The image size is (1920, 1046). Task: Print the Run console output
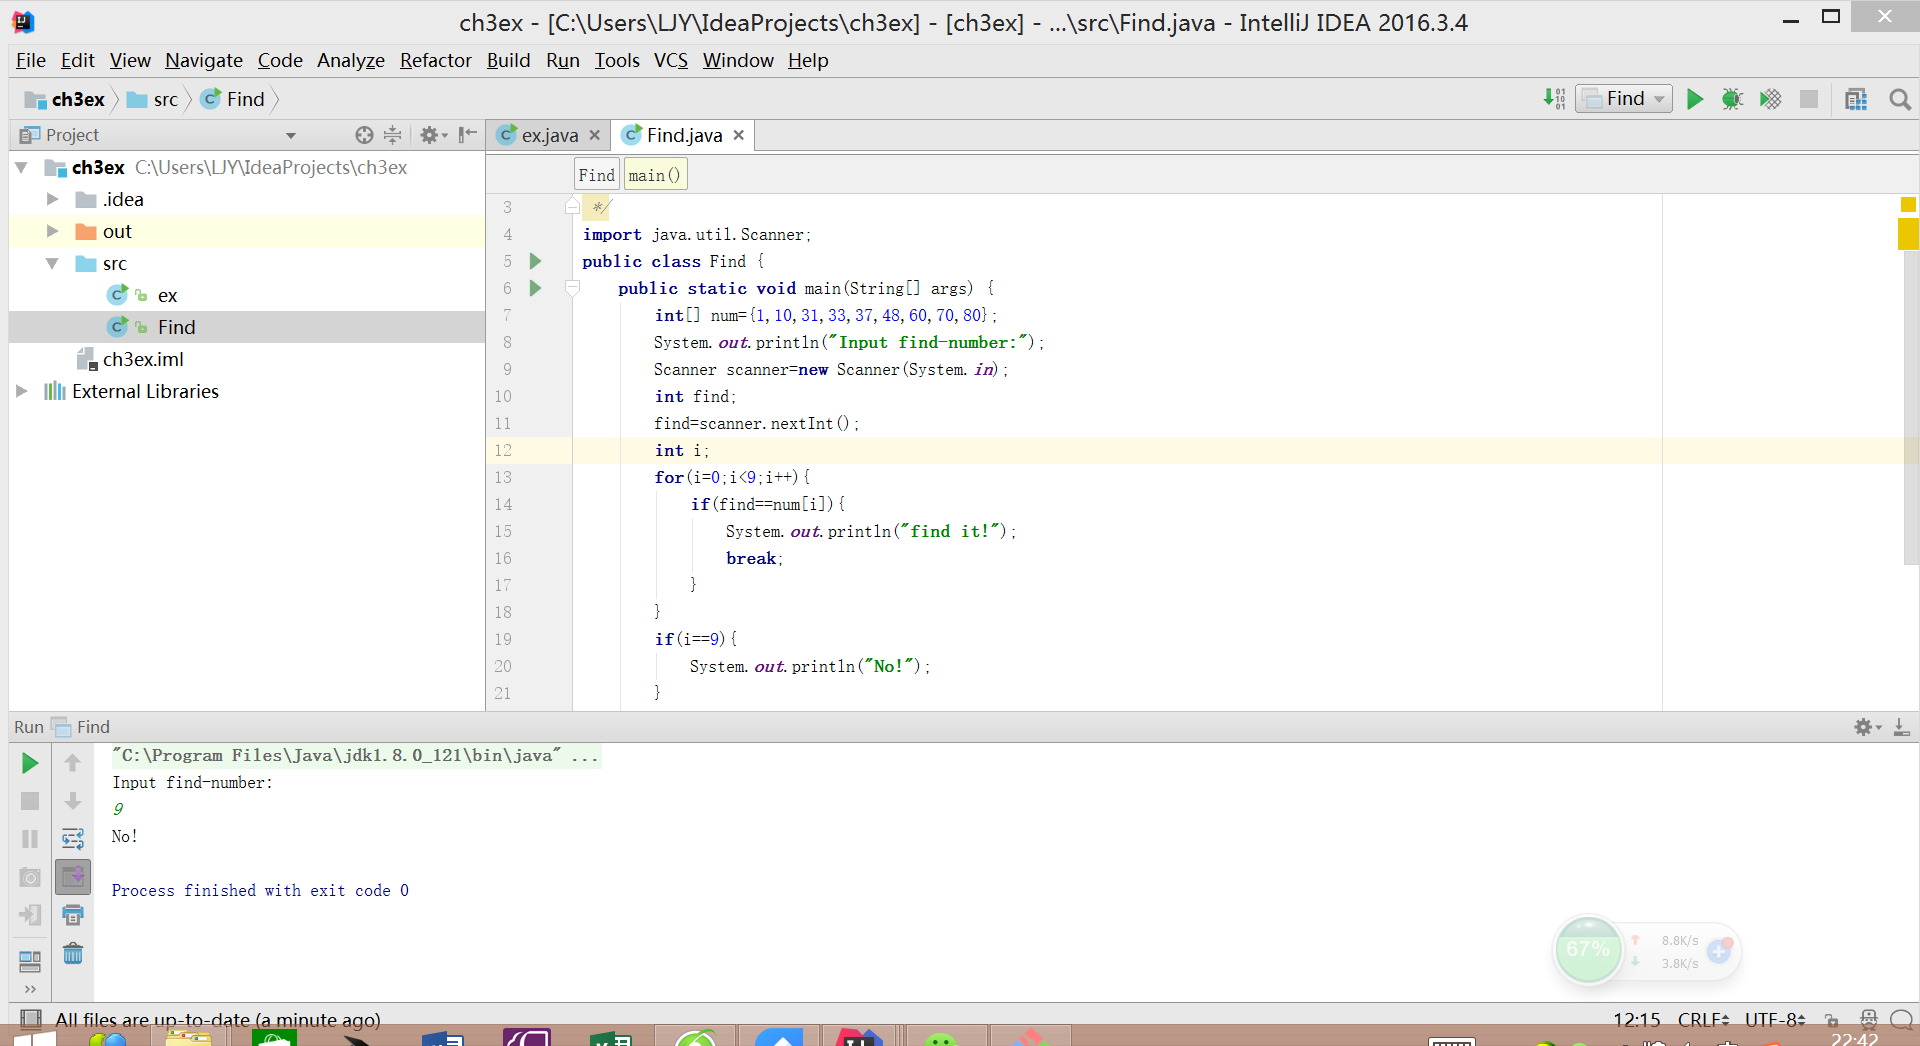click(x=72, y=915)
